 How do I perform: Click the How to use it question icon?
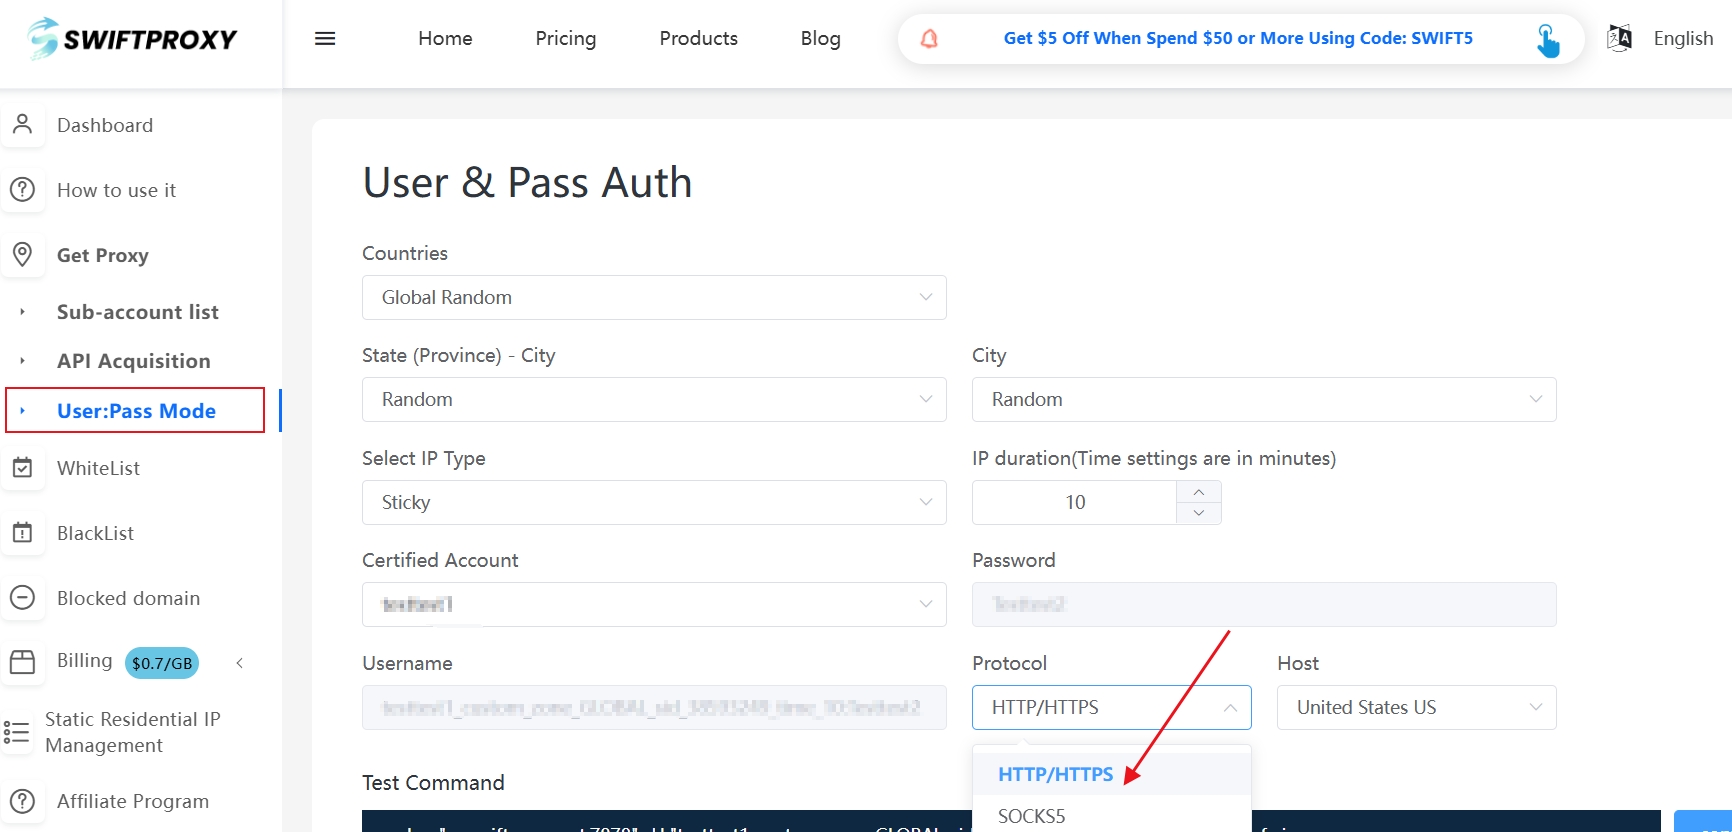(x=23, y=190)
